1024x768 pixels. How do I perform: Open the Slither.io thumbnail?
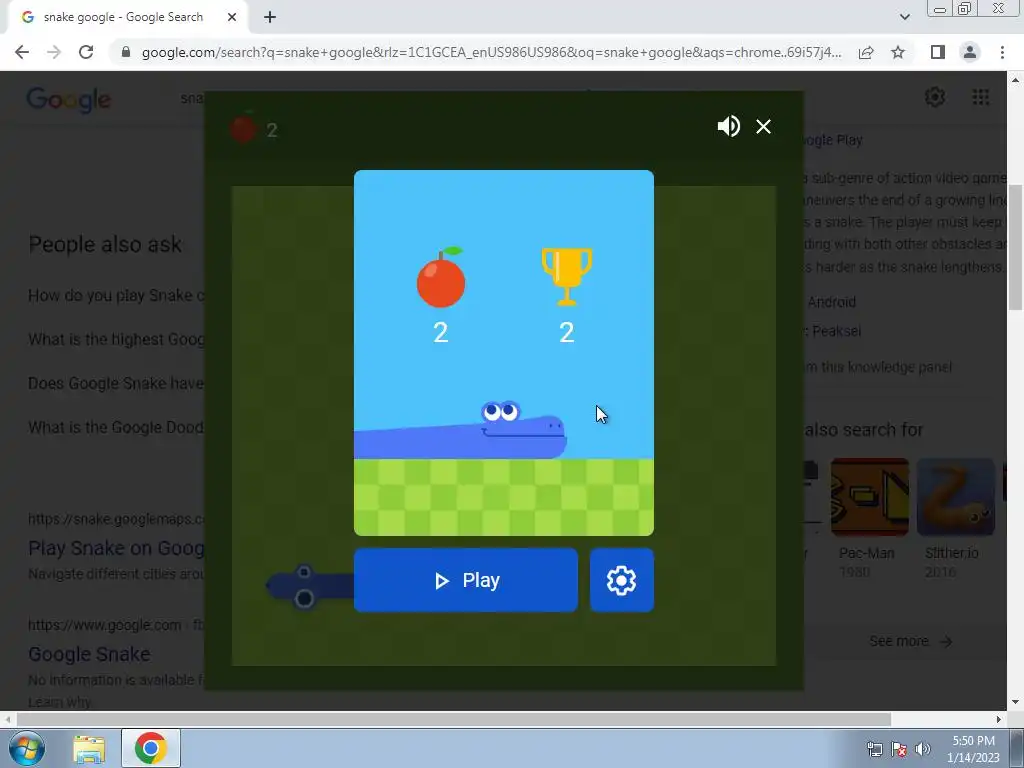click(x=955, y=497)
